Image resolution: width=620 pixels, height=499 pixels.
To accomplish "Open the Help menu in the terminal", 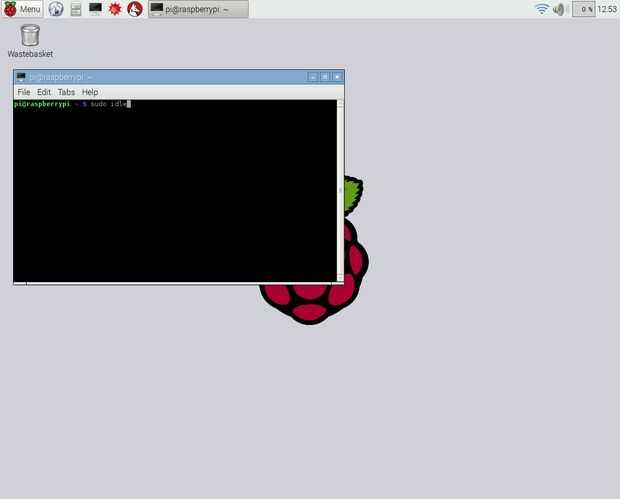I will coord(90,92).
